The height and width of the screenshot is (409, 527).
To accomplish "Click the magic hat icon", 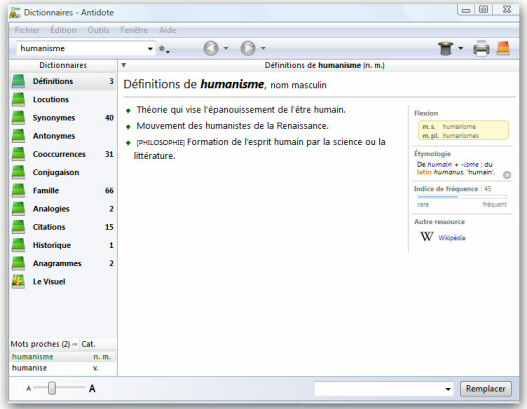I will (446, 48).
